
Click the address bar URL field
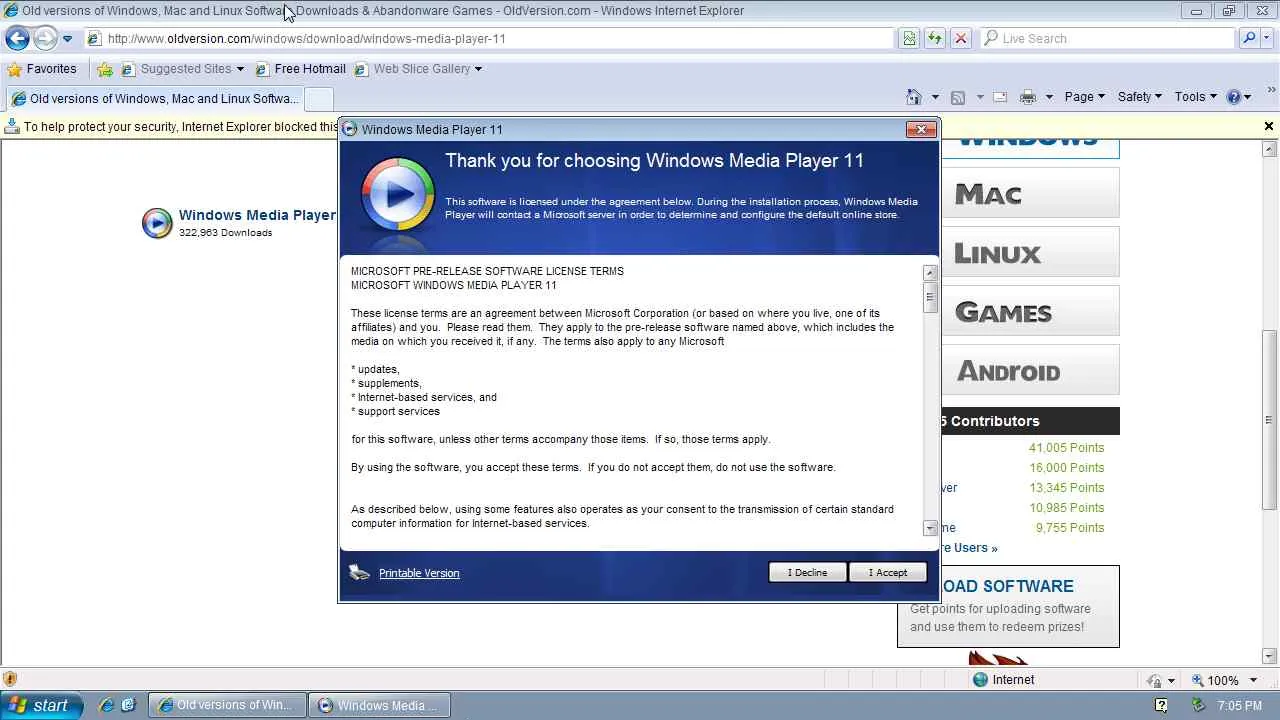490,39
